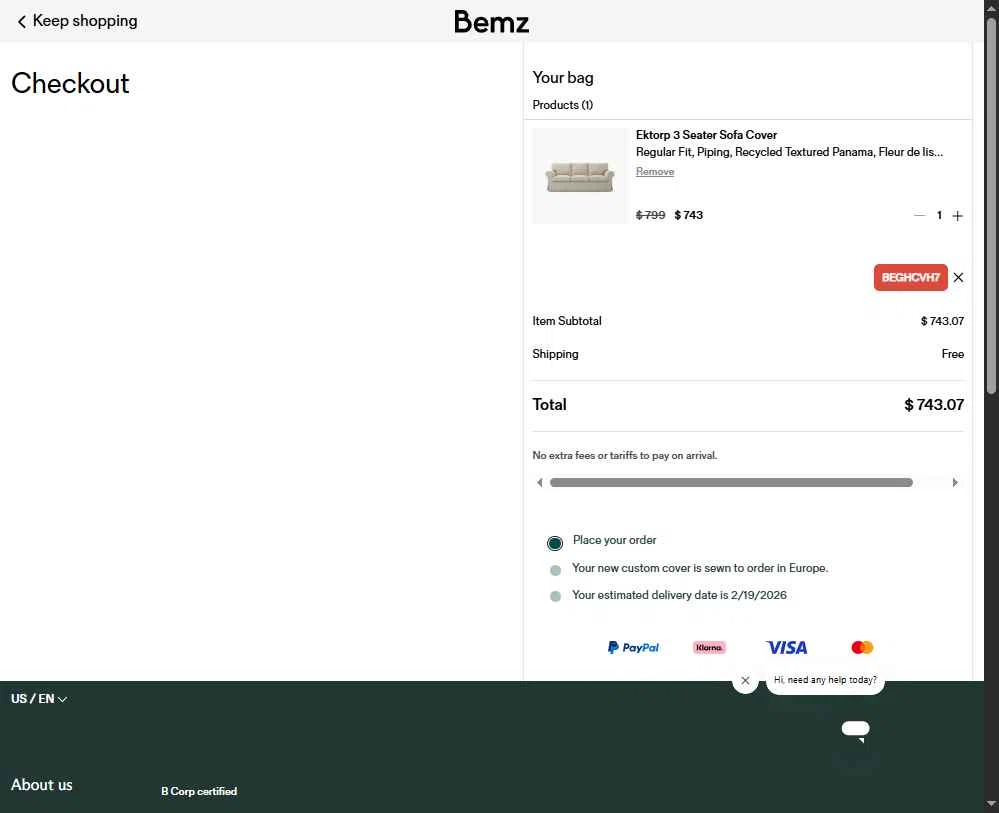
Task: Increase quantity with the plus icon
Action: coord(957,216)
